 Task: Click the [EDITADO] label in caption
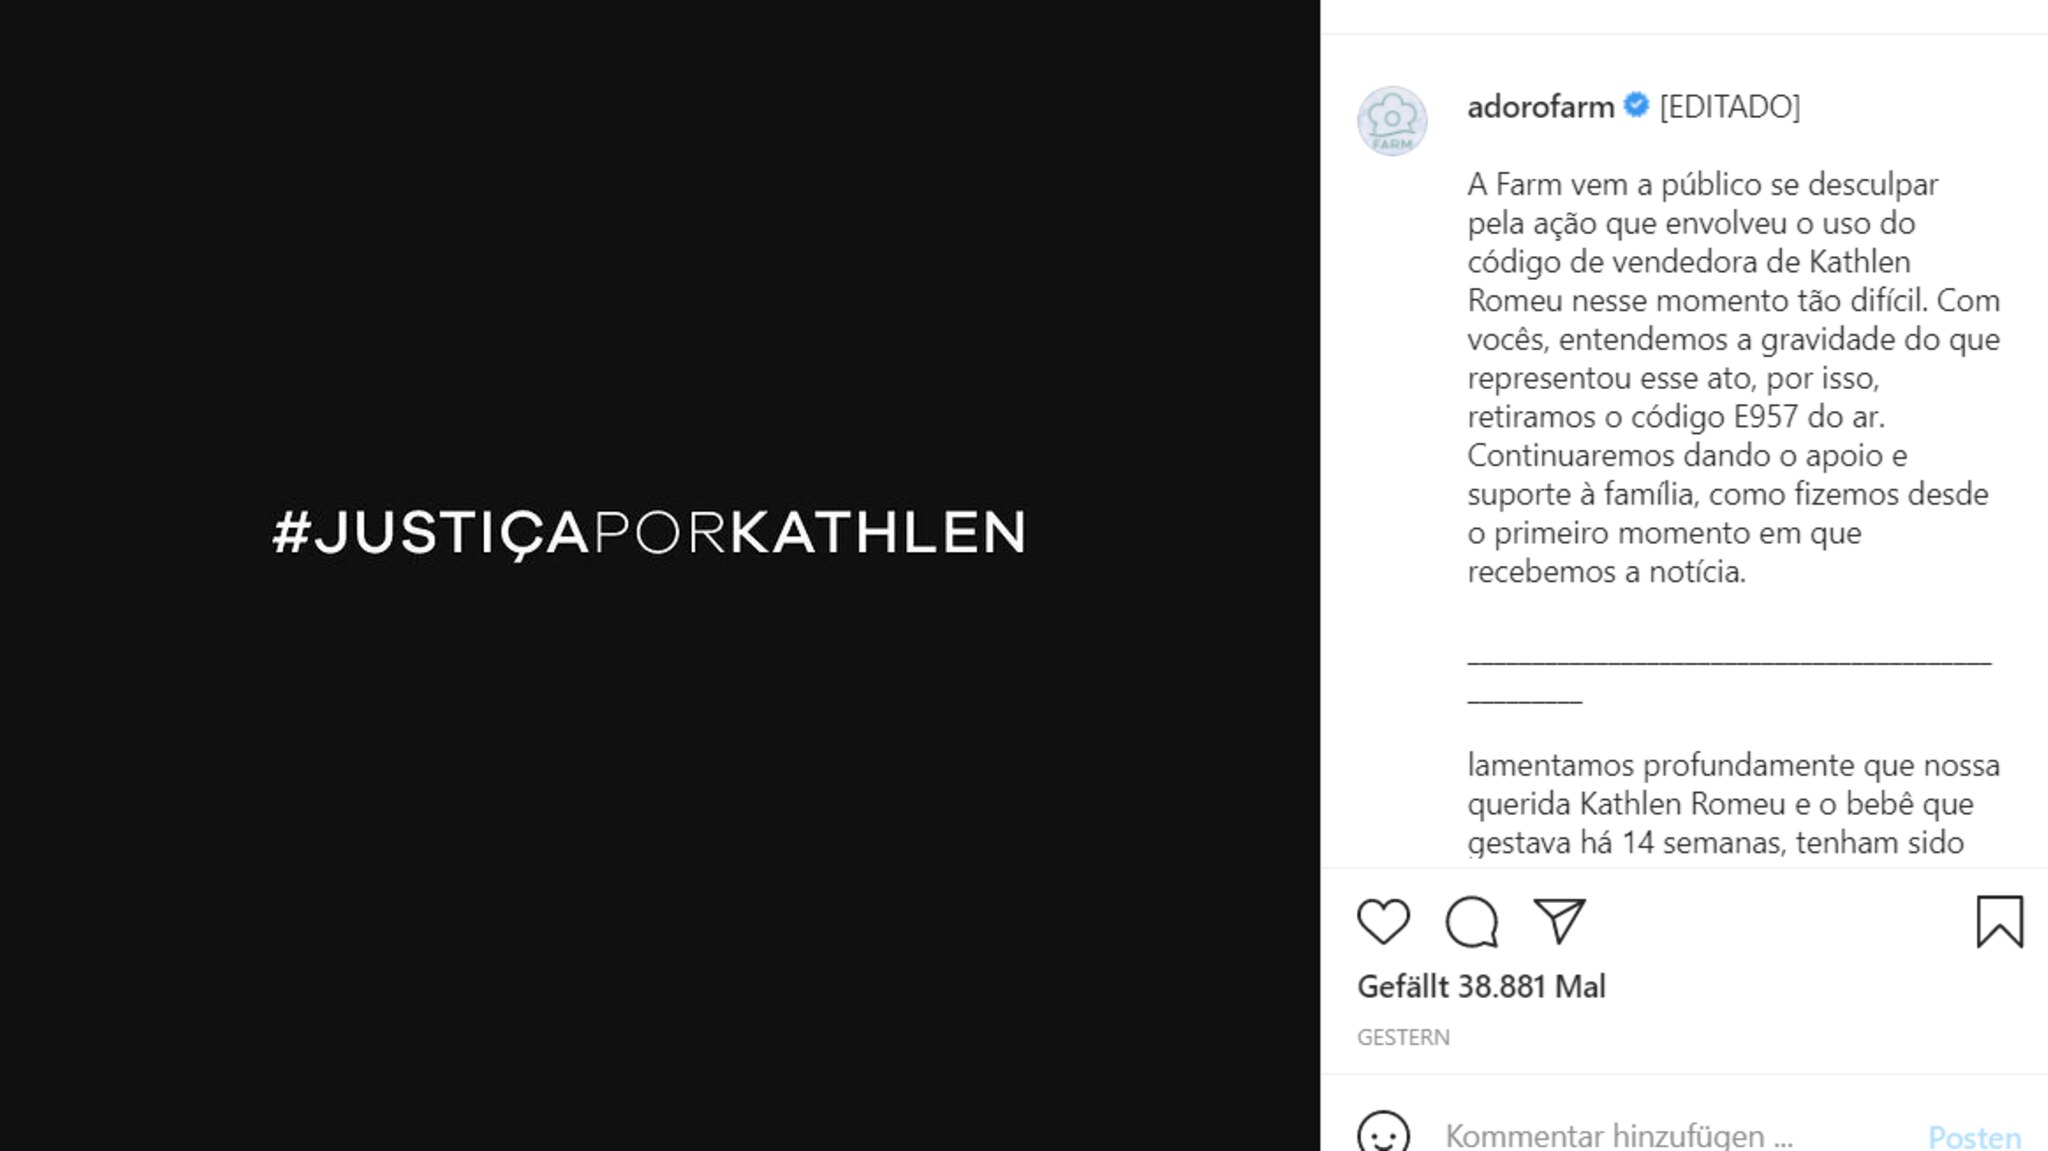click(1730, 106)
